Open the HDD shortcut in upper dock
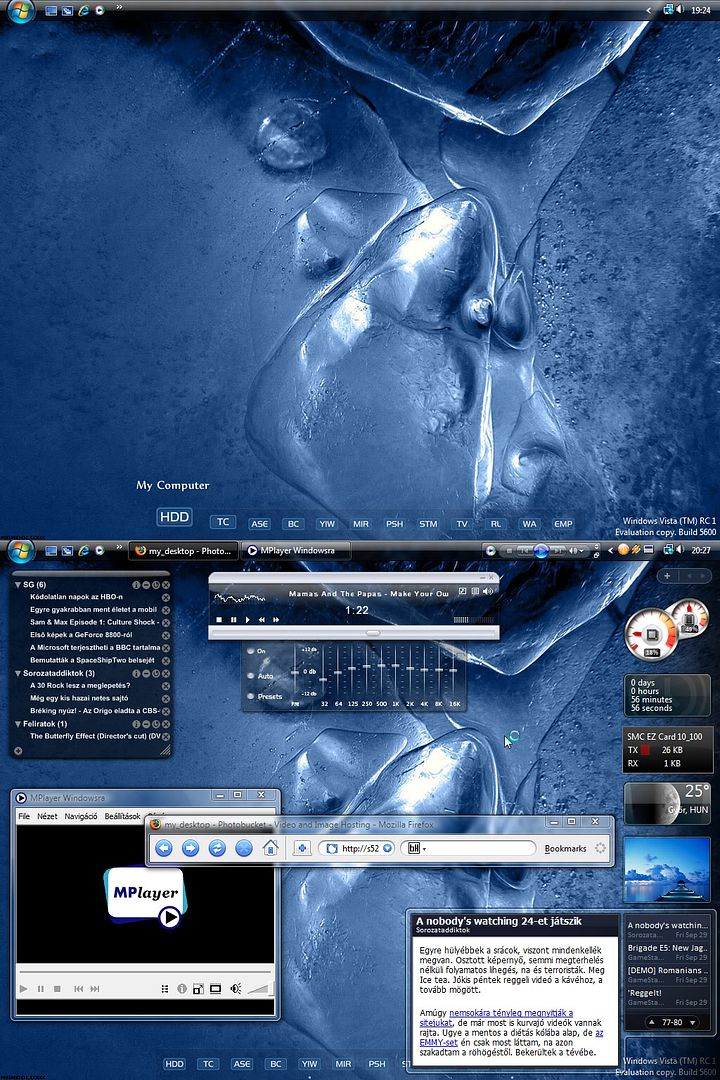The image size is (720, 1080). [173, 518]
